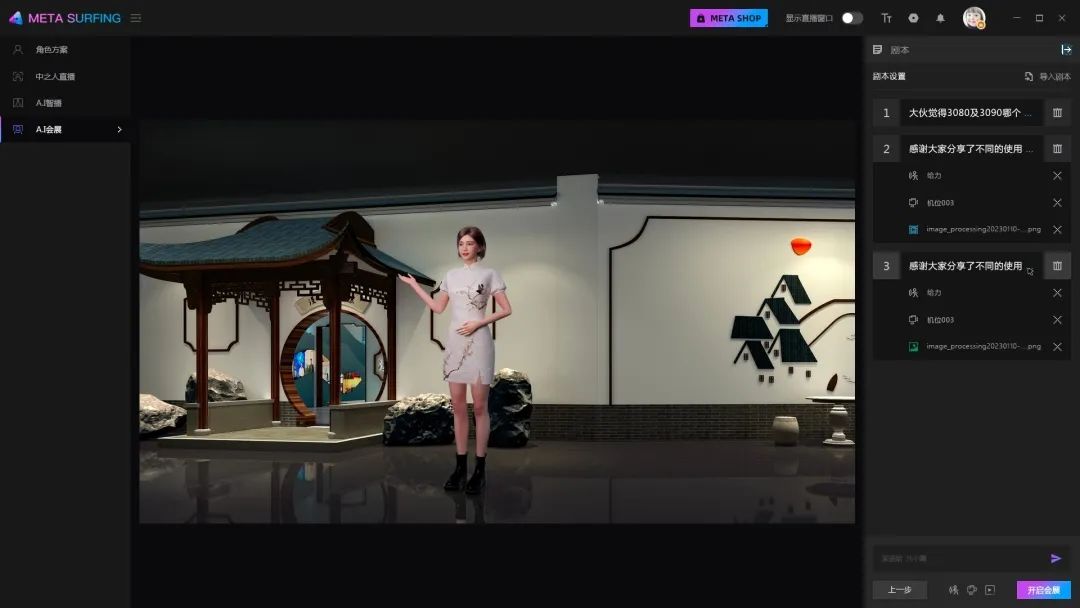Open the A.I智播 sidebar section
The height and width of the screenshot is (608, 1080).
(x=48, y=103)
